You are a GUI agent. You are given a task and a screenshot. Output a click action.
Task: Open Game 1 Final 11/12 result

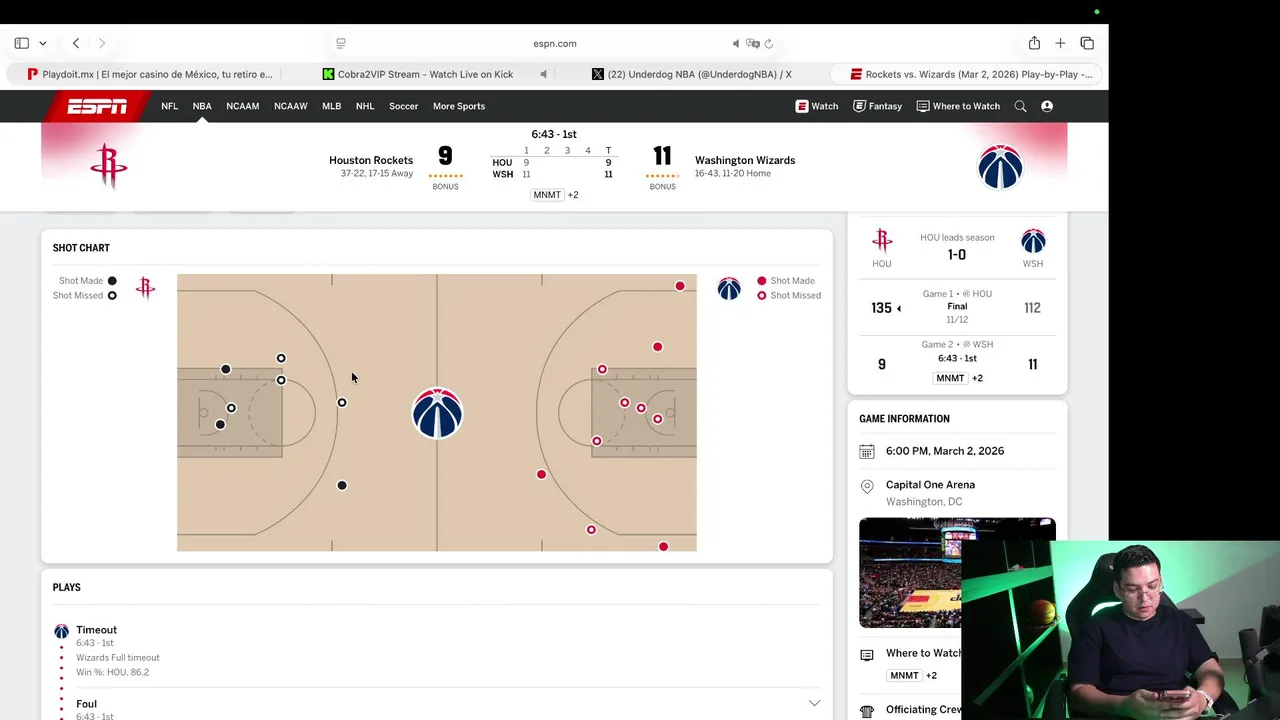click(957, 307)
